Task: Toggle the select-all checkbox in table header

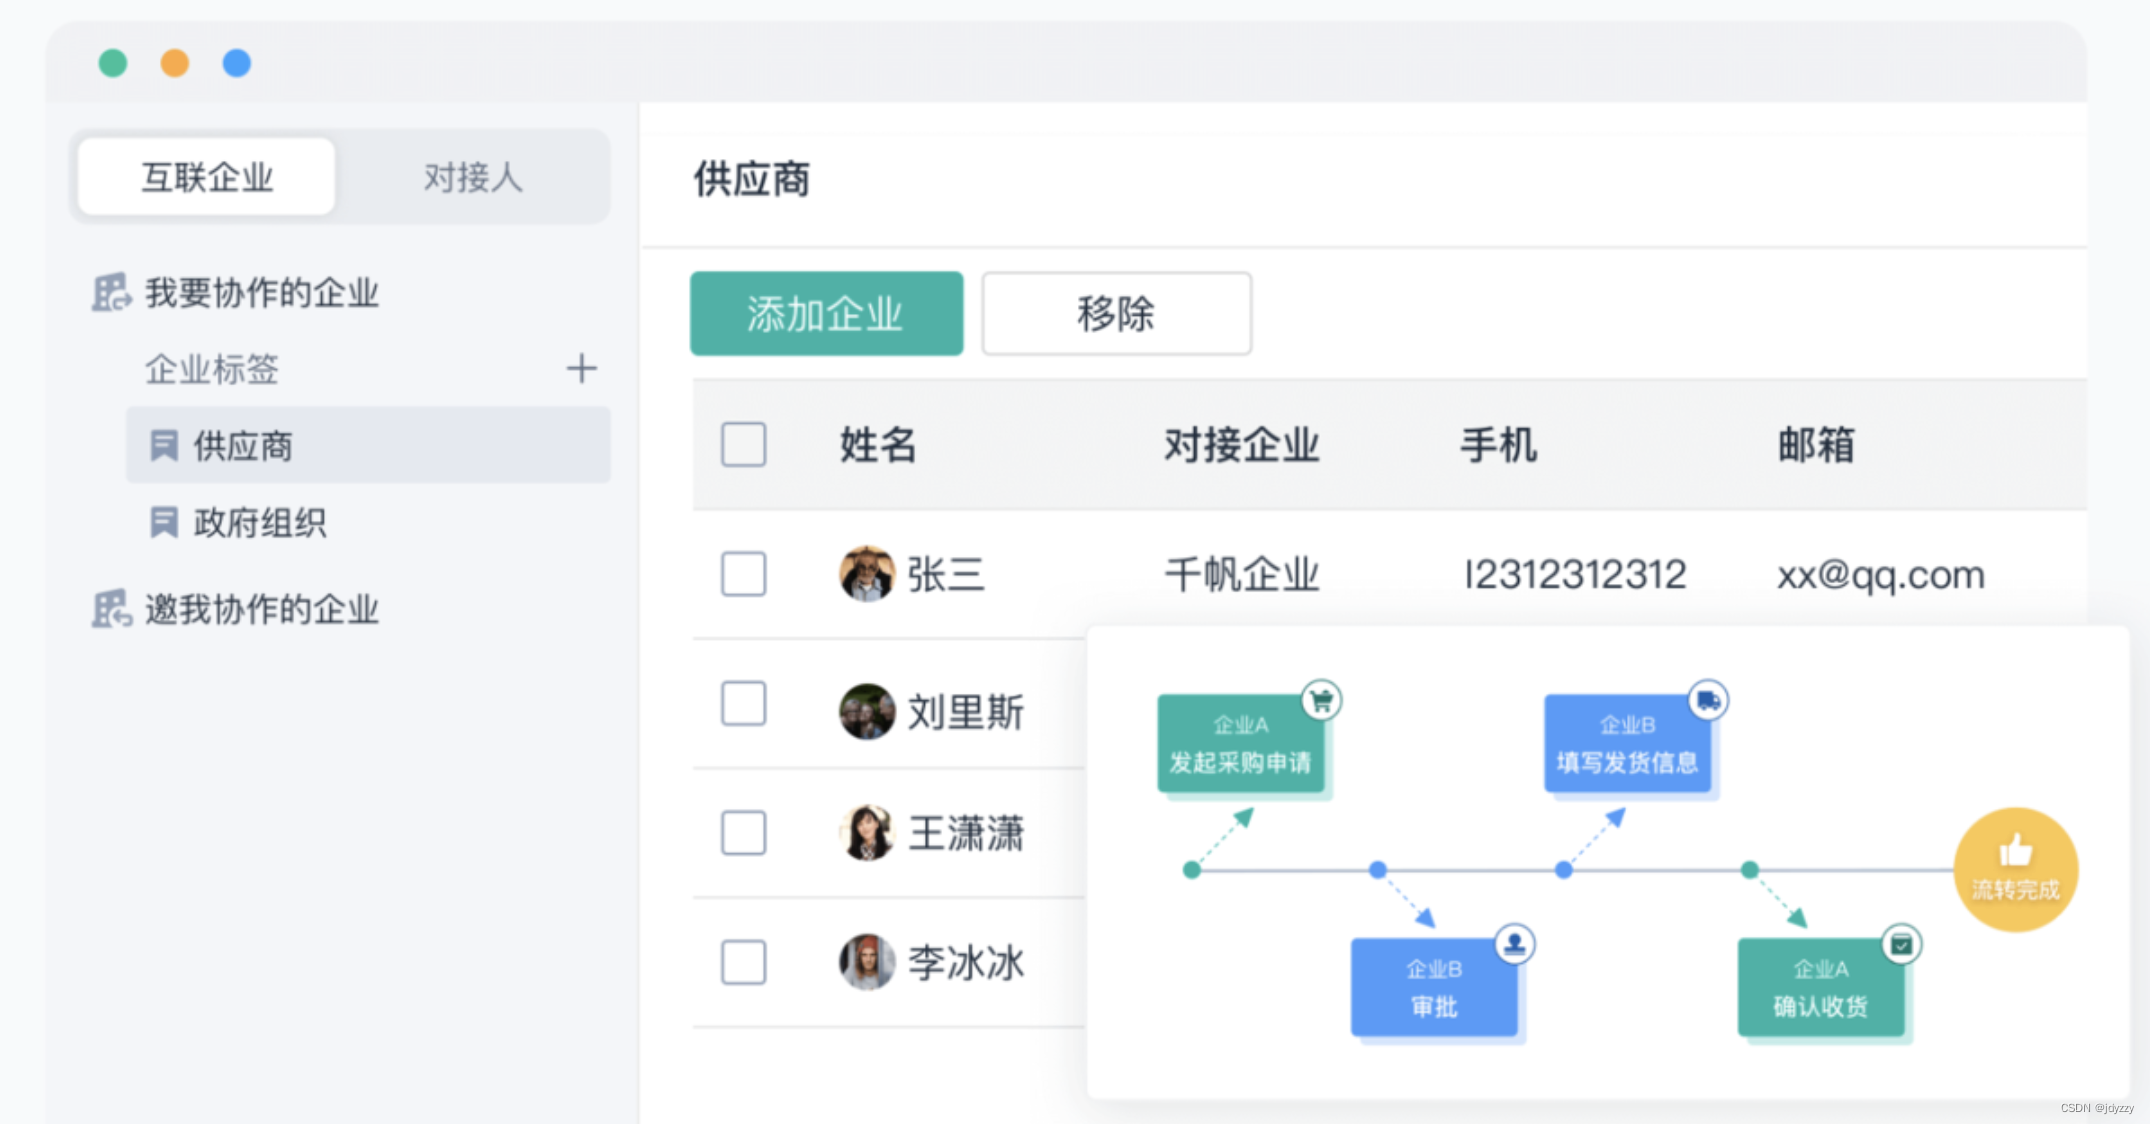Action: point(743,445)
